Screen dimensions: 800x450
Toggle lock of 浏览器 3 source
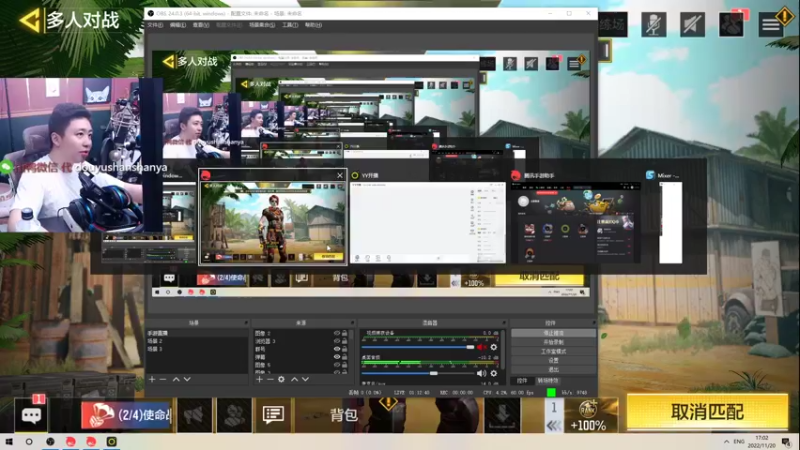344,341
